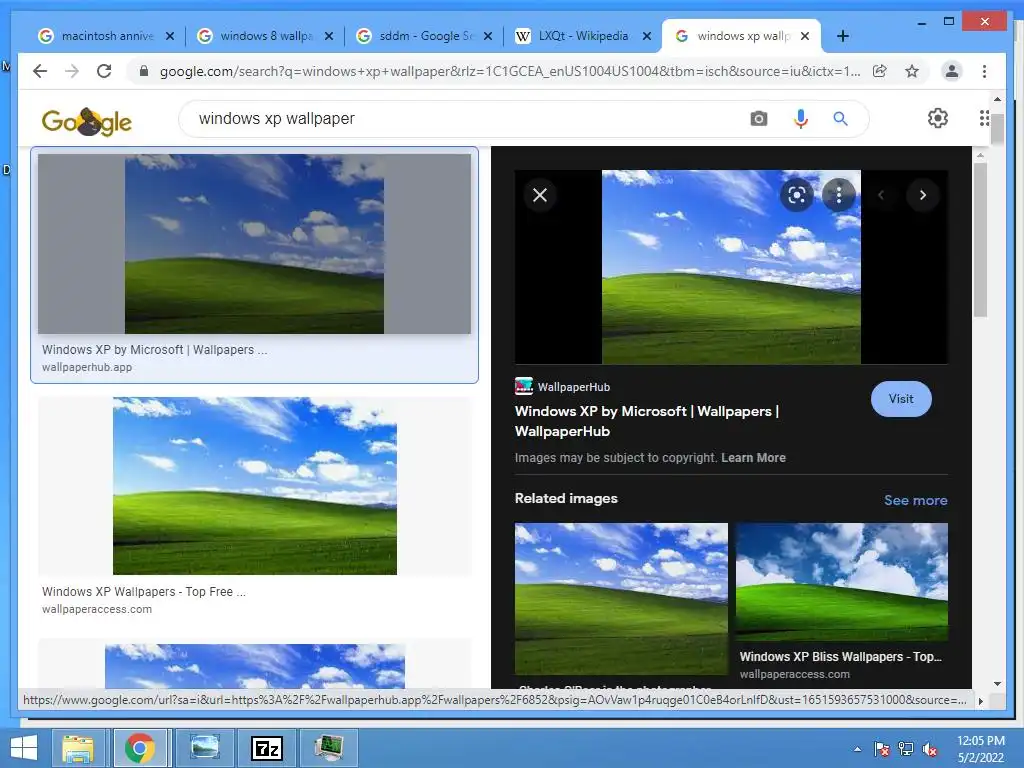This screenshot has height=768, width=1024.
Task: Bookmark this page with the star
Action: (912, 71)
